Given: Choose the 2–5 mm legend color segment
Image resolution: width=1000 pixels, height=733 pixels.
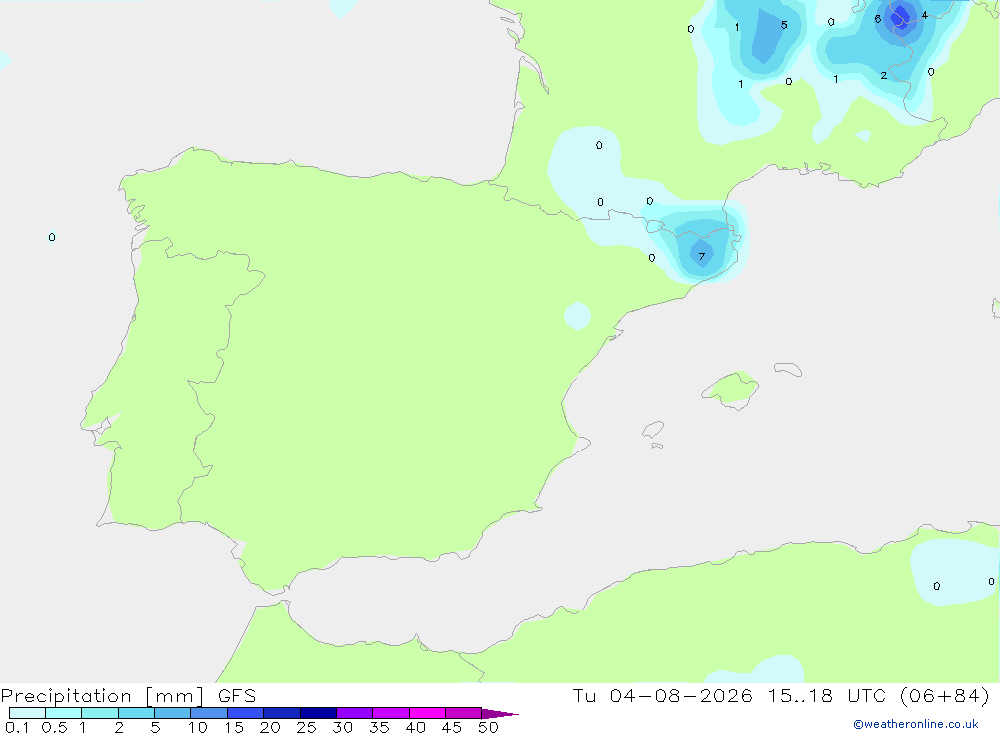Looking at the screenshot, I should pos(136,713).
